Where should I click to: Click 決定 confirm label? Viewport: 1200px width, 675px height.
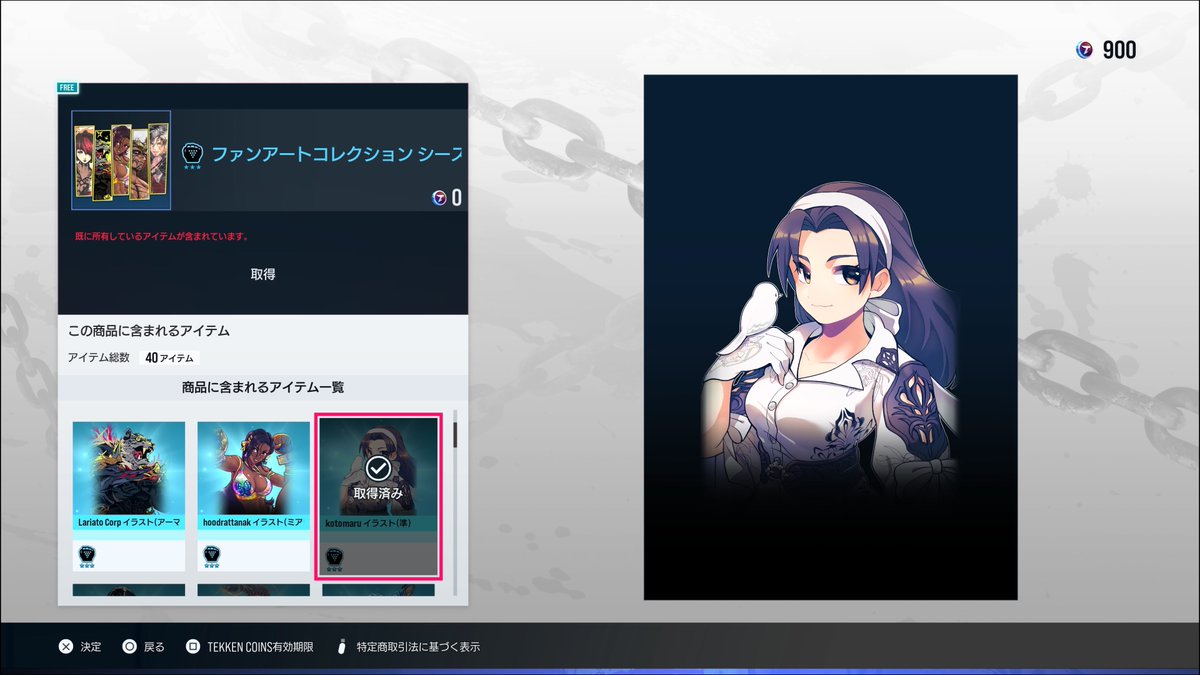(91, 647)
